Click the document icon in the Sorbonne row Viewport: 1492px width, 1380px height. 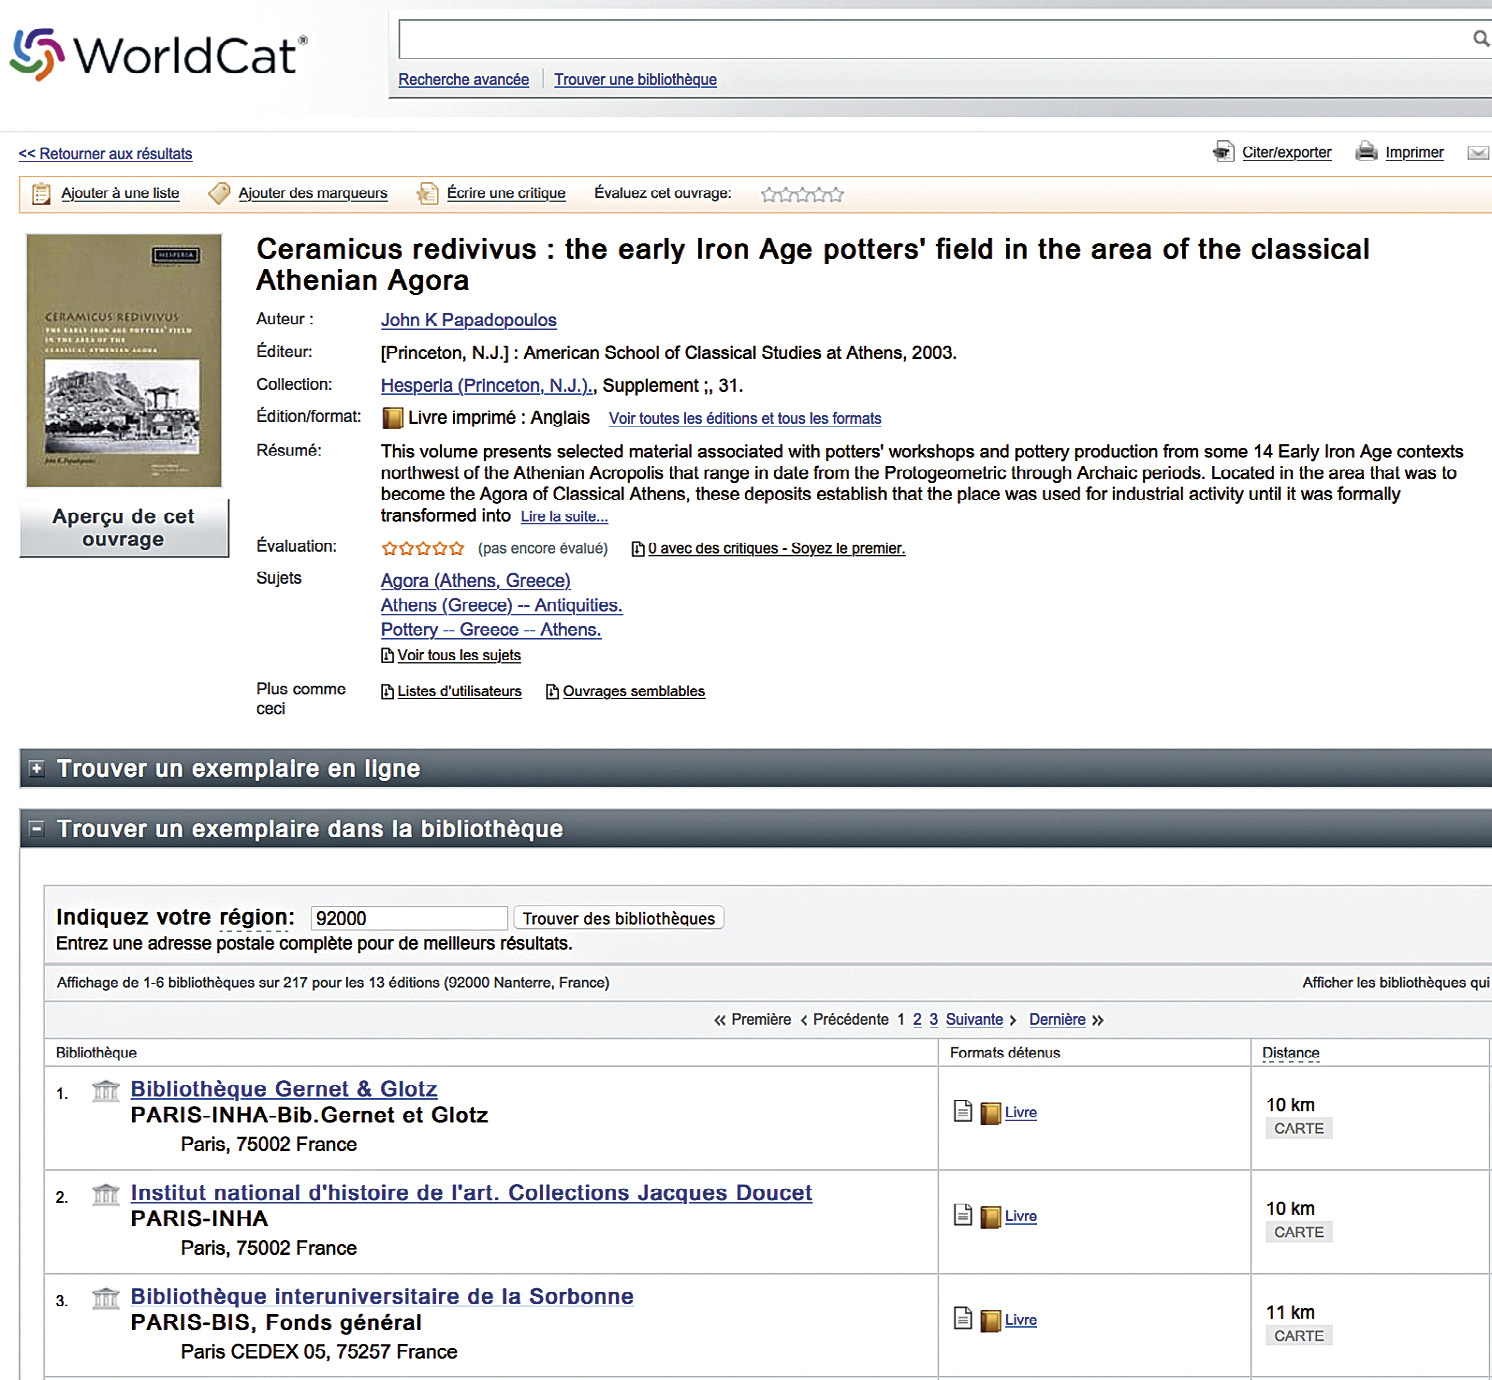[963, 1318]
